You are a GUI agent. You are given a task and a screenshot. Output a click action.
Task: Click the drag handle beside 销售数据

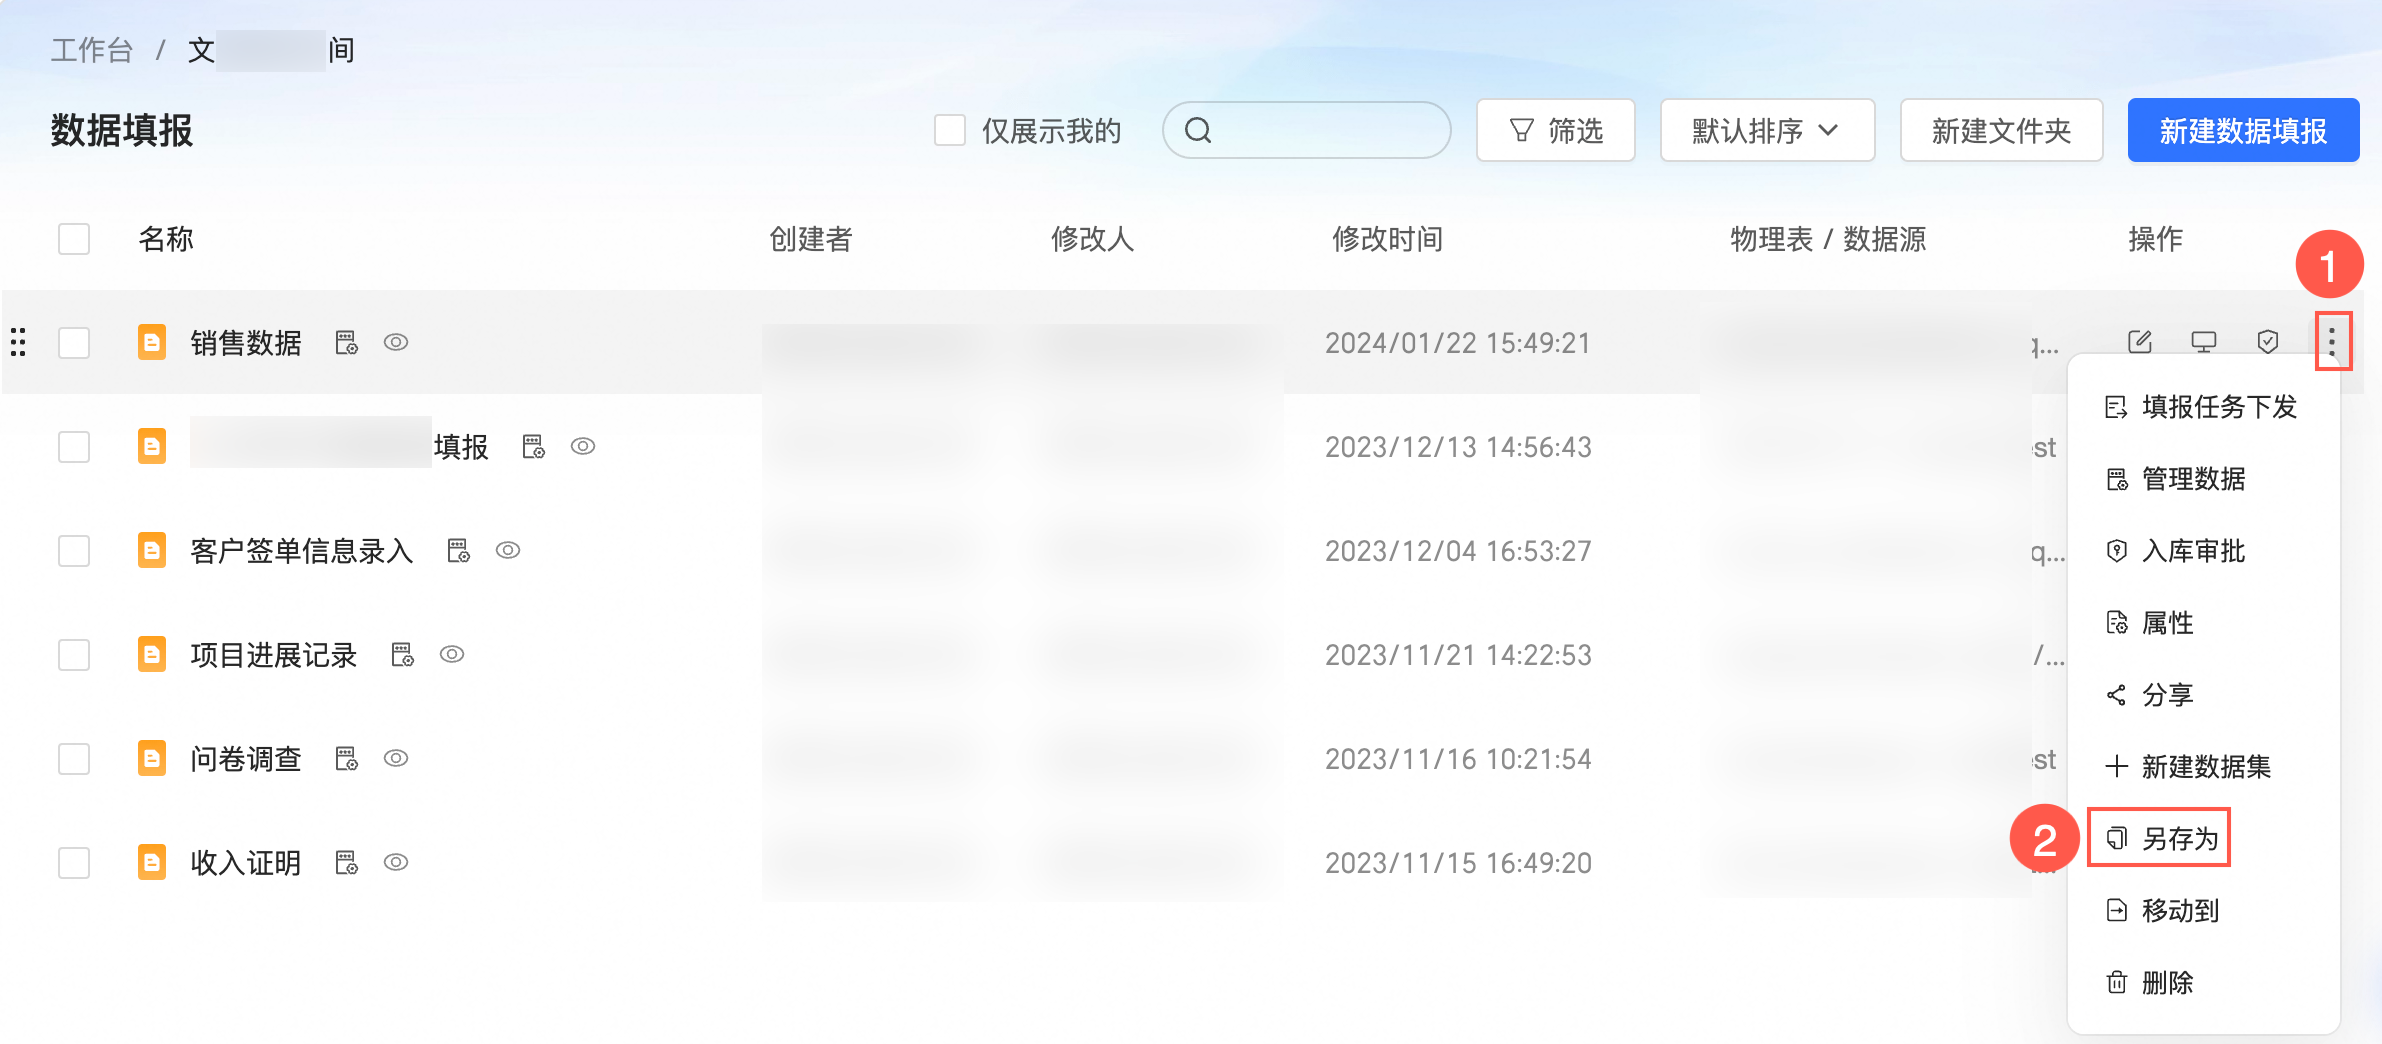(x=18, y=342)
